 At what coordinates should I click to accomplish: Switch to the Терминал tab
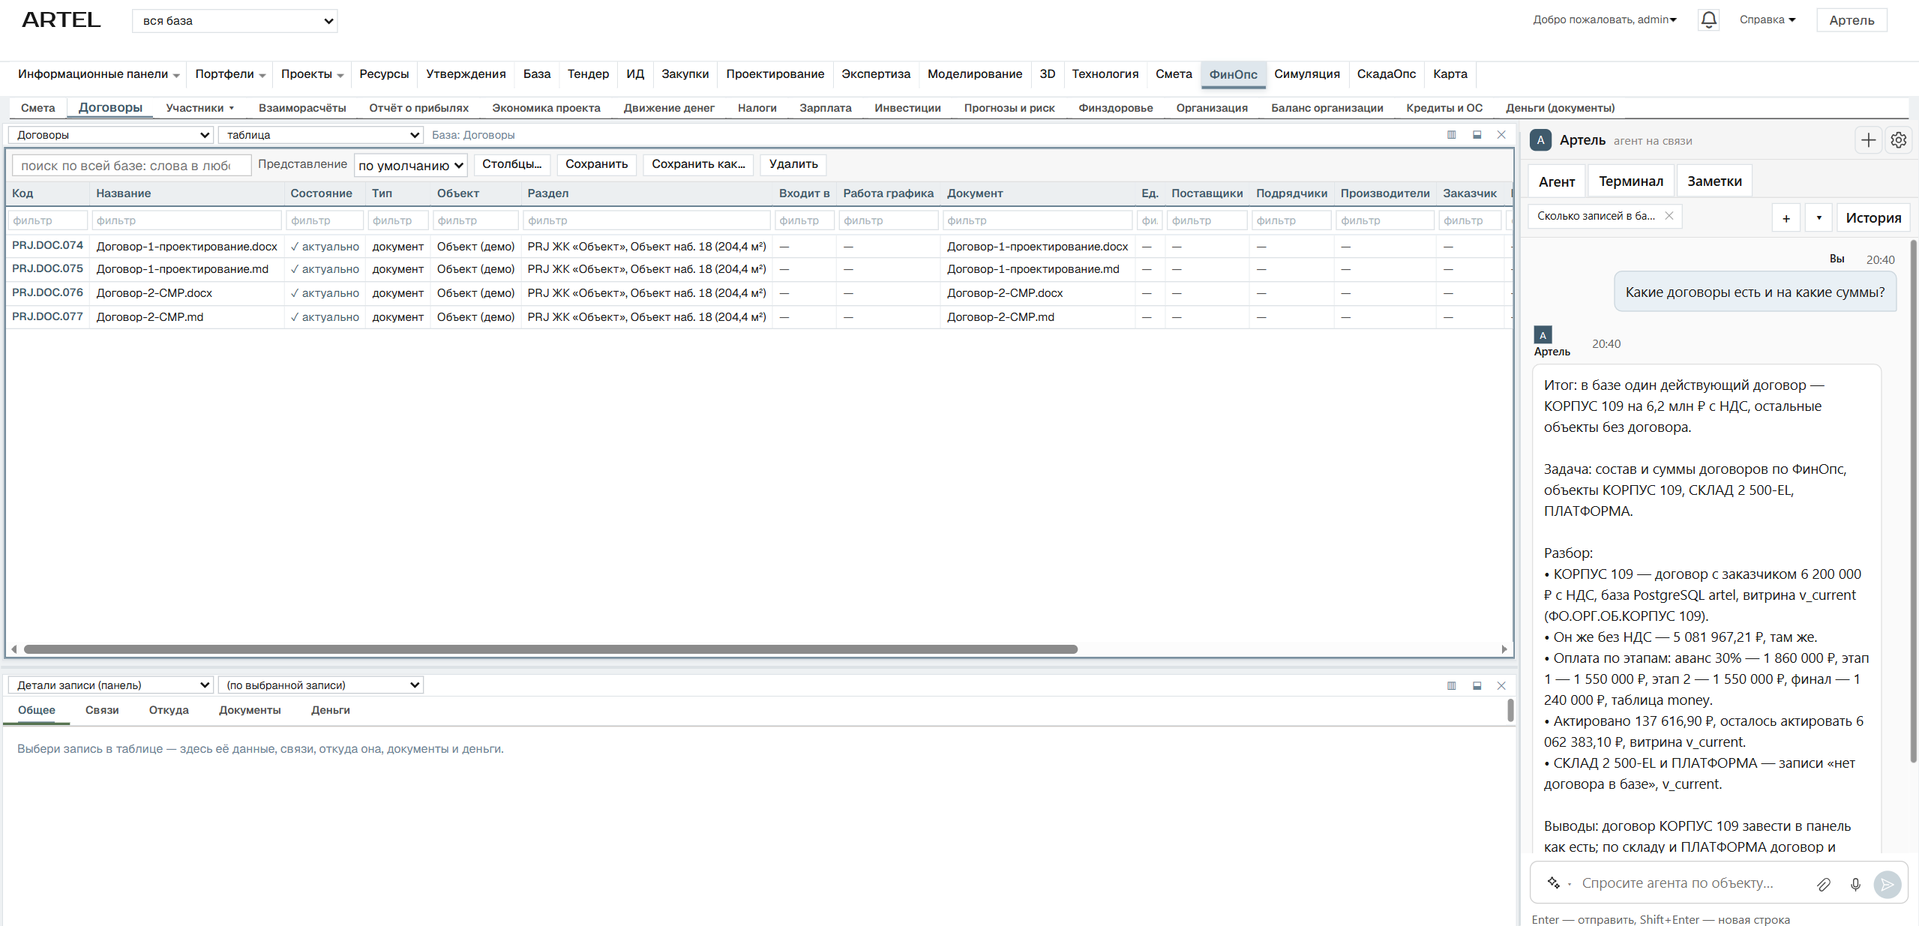click(1631, 181)
